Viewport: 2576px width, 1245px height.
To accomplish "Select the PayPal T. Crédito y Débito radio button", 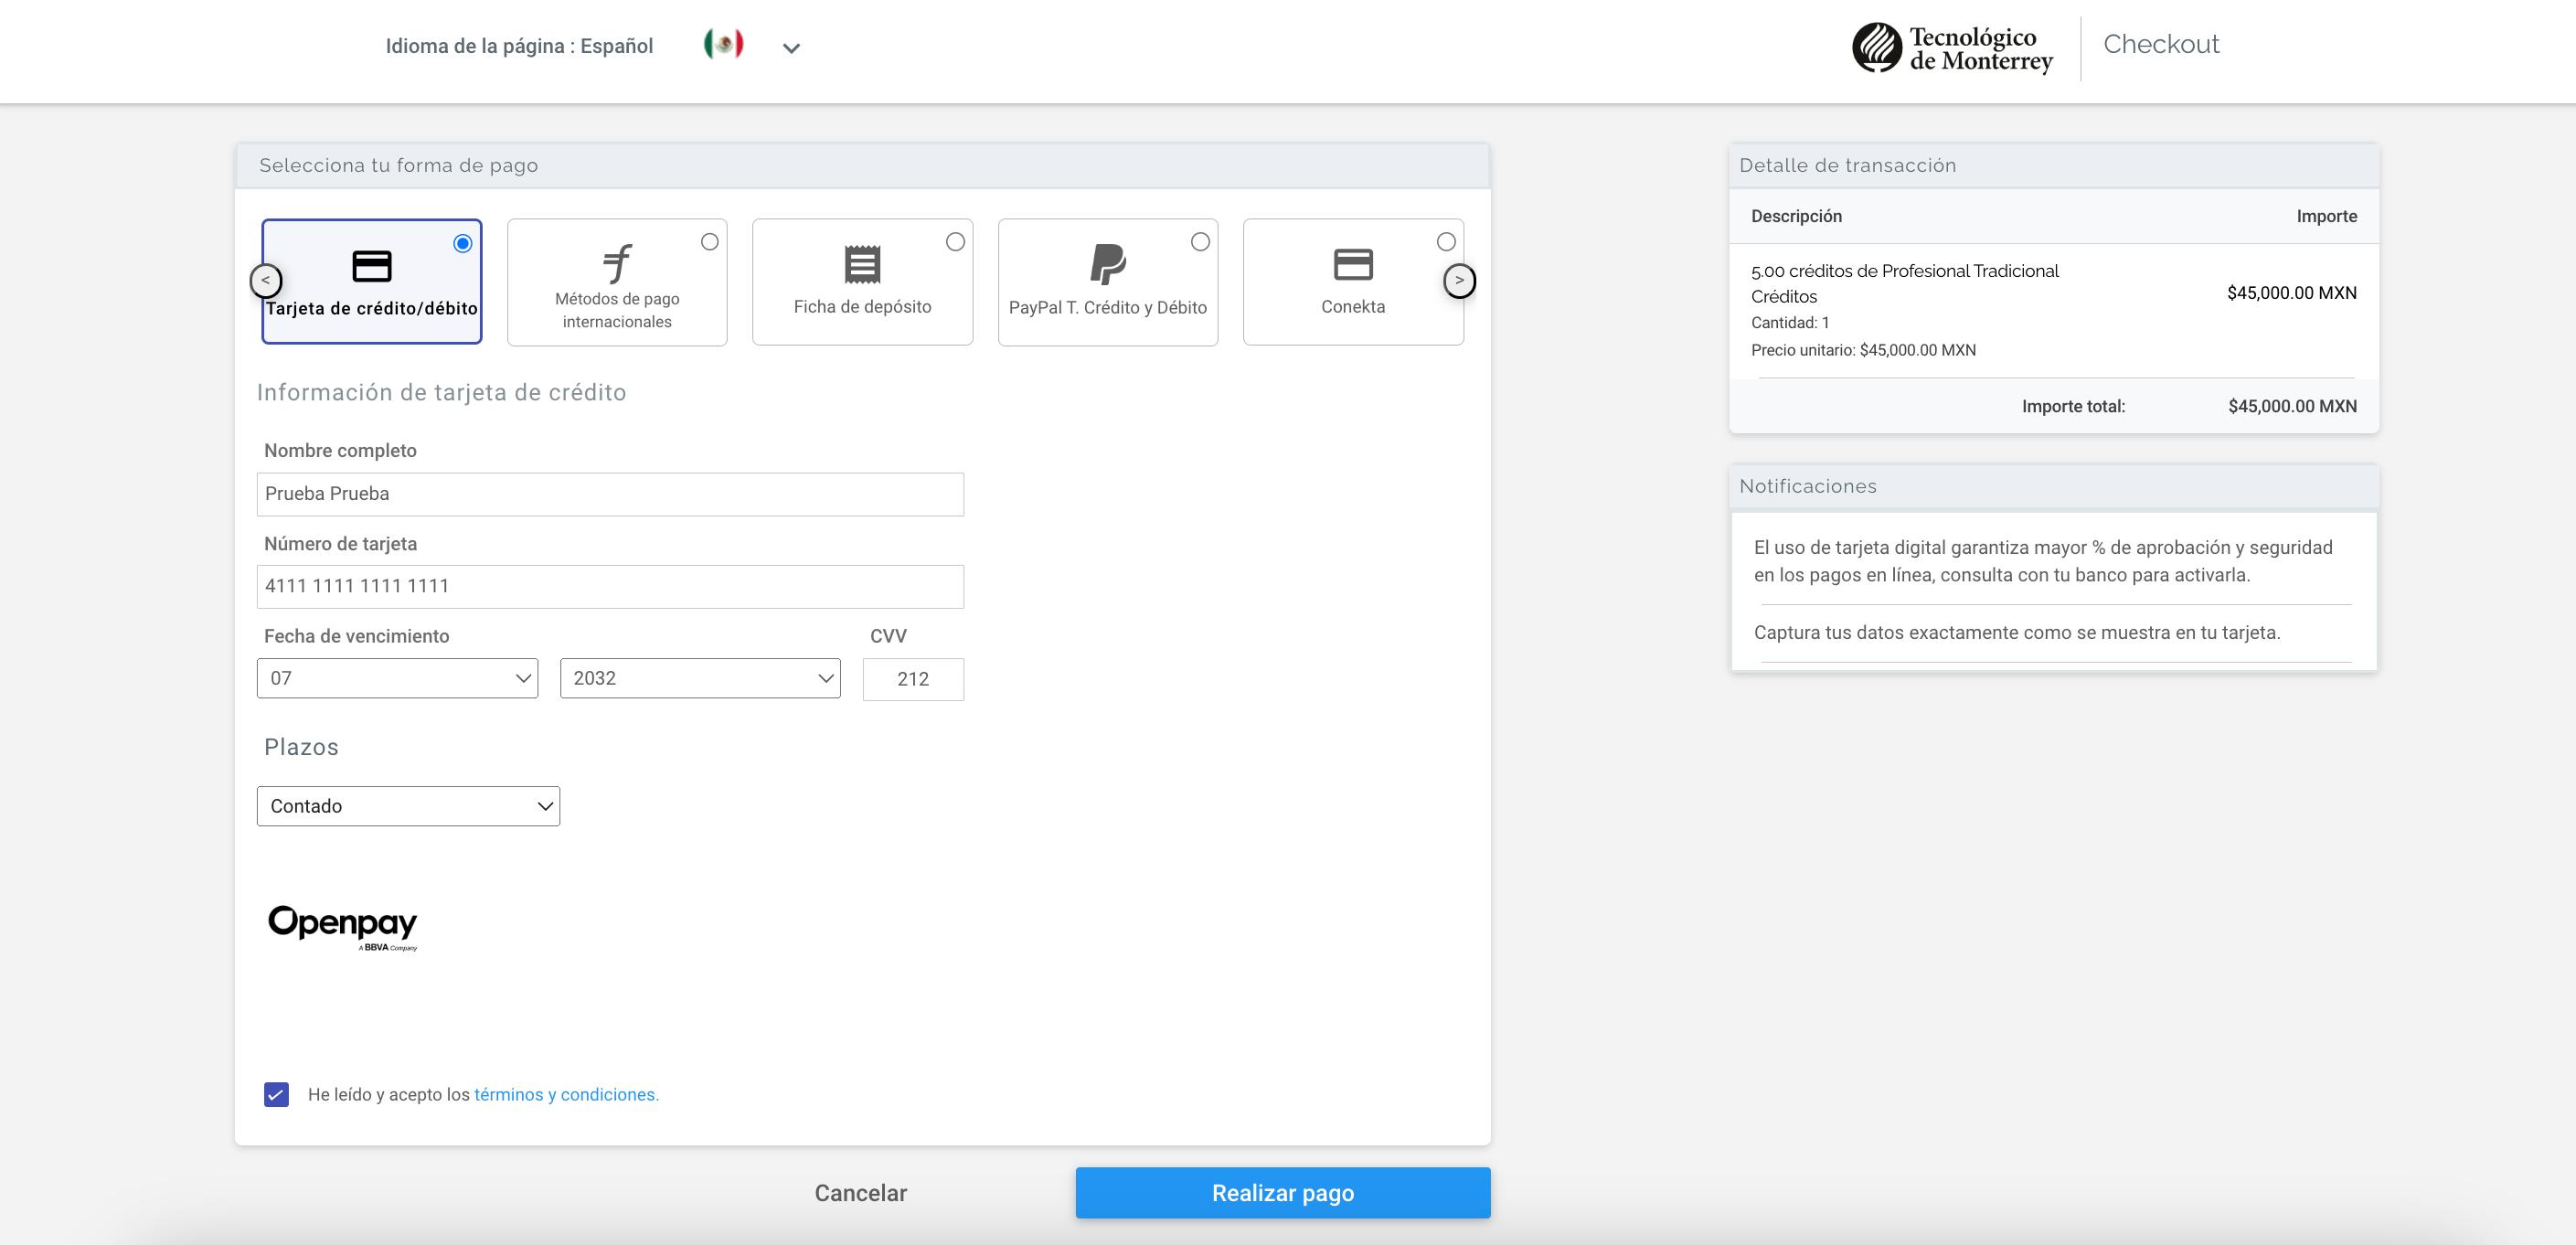I will (x=1200, y=242).
